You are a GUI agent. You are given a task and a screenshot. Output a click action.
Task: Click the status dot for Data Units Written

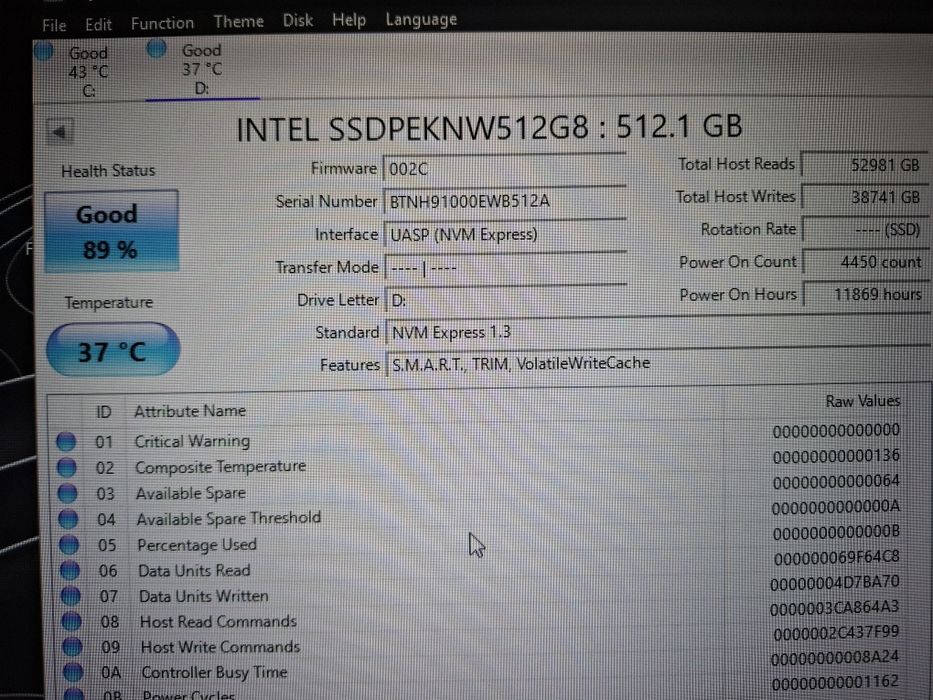pyautogui.click(x=70, y=596)
